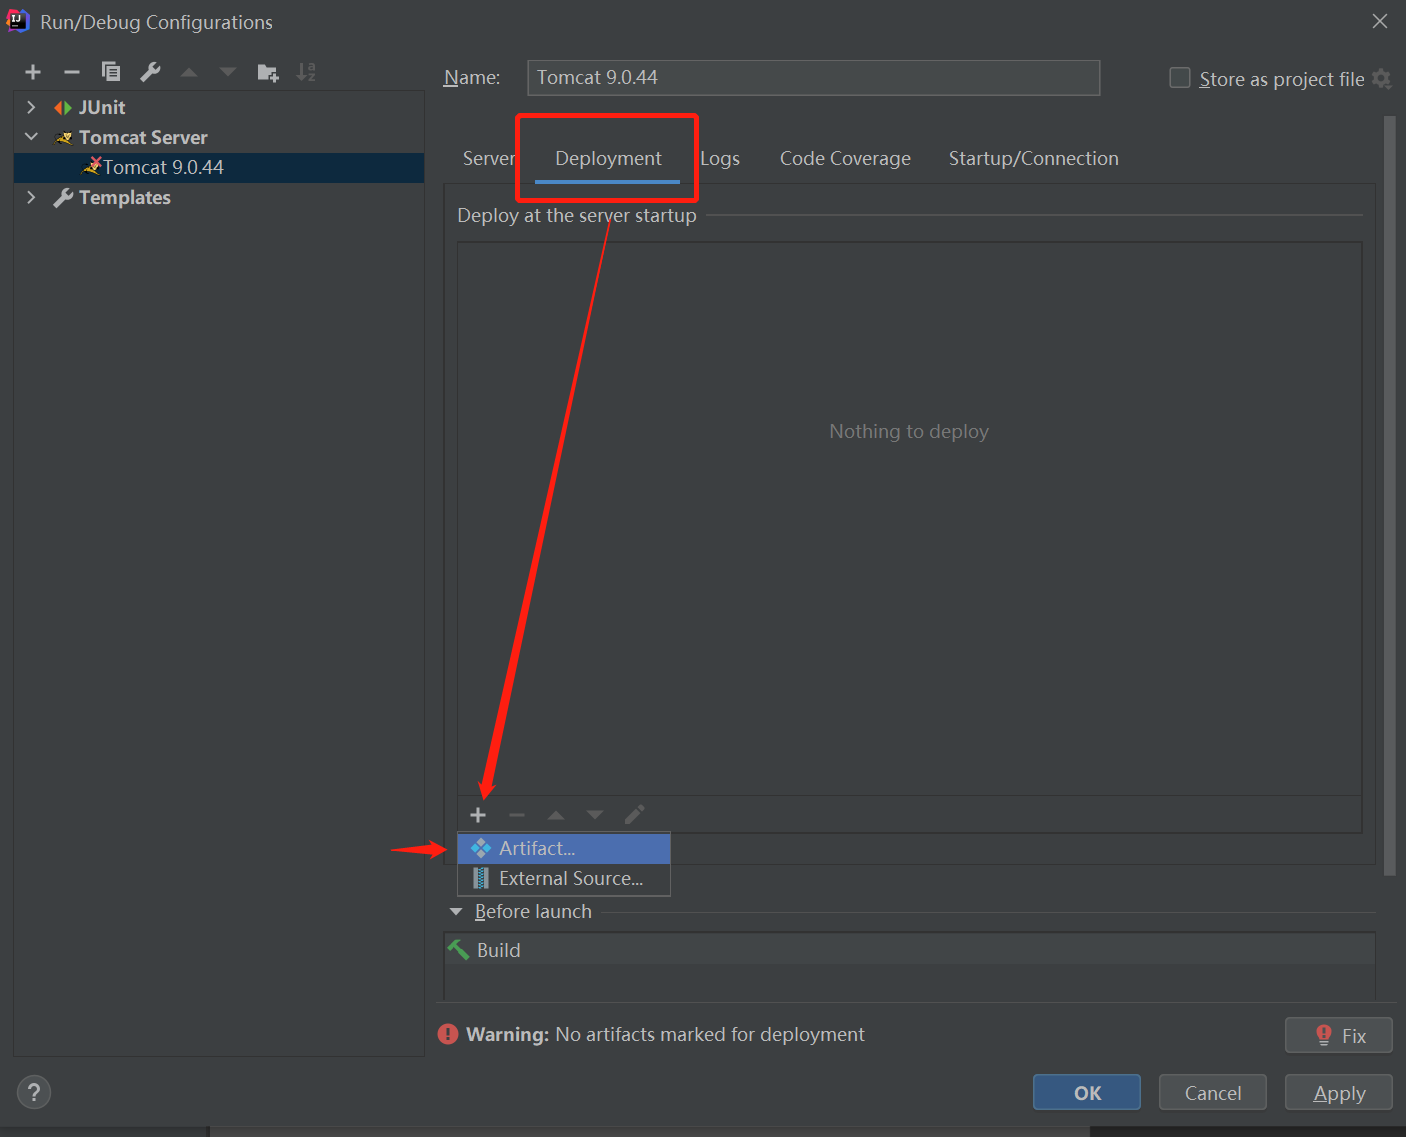This screenshot has width=1406, height=1137.
Task: Move configuration down in left toolbar
Action: pyautogui.click(x=228, y=72)
